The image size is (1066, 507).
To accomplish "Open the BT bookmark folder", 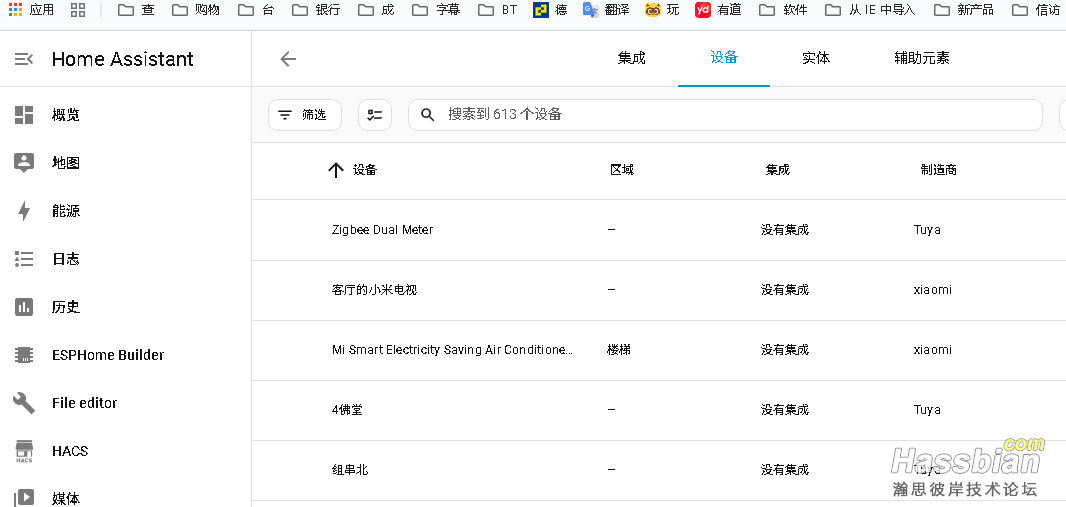I will tap(497, 10).
